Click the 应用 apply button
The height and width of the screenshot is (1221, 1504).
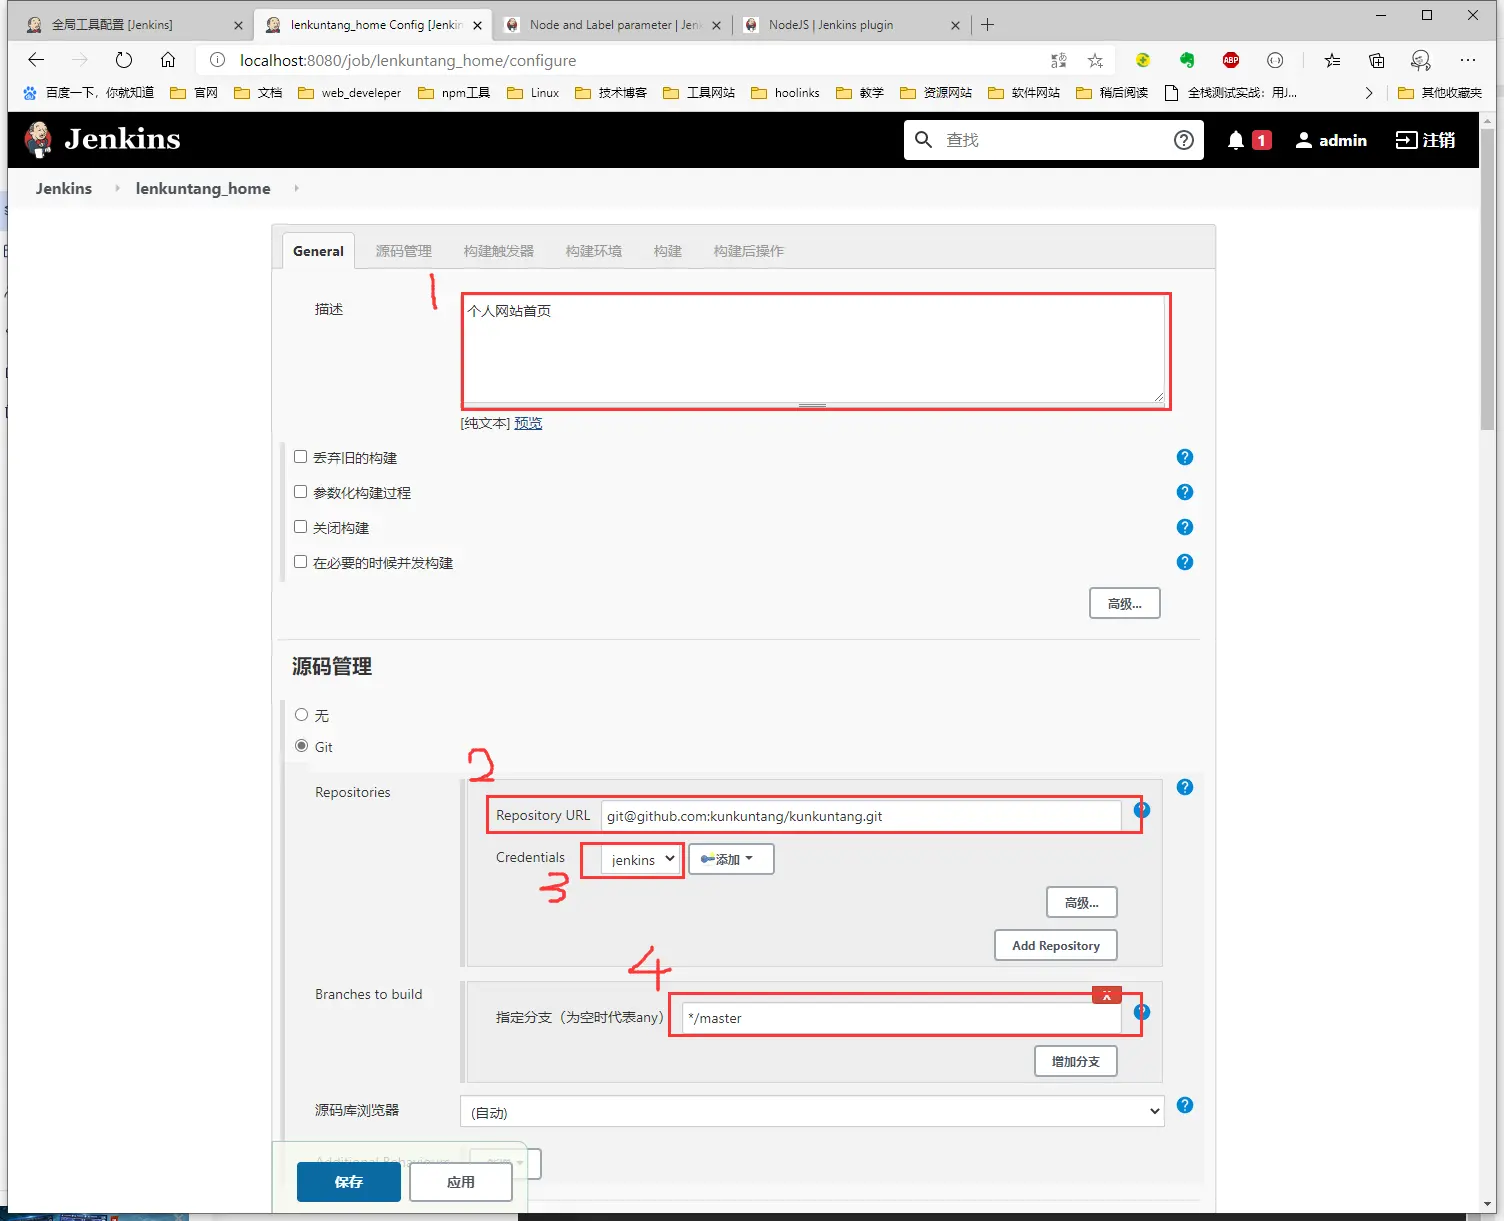pyautogui.click(x=461, y=1182)
